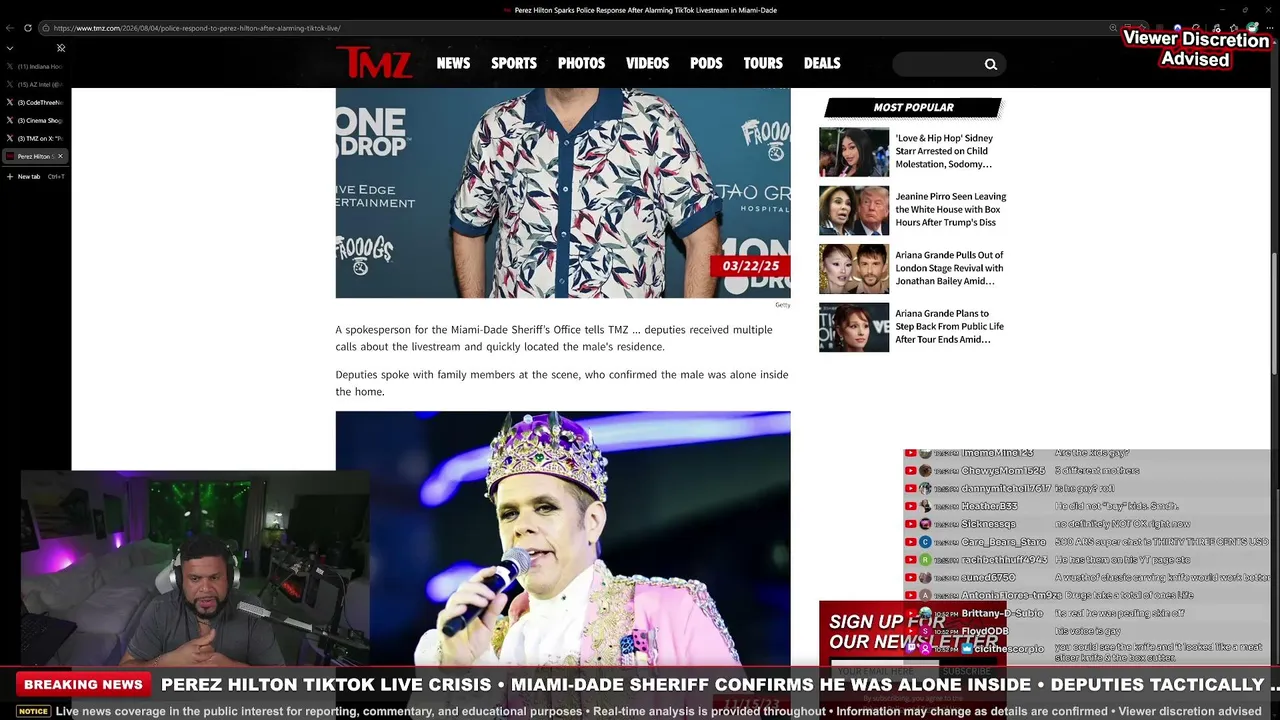Image resolution: width=1280 pixels, height=720 pixels.
Task: Click the TMZ search magnifier icon
Action: (x=991, y=64)
